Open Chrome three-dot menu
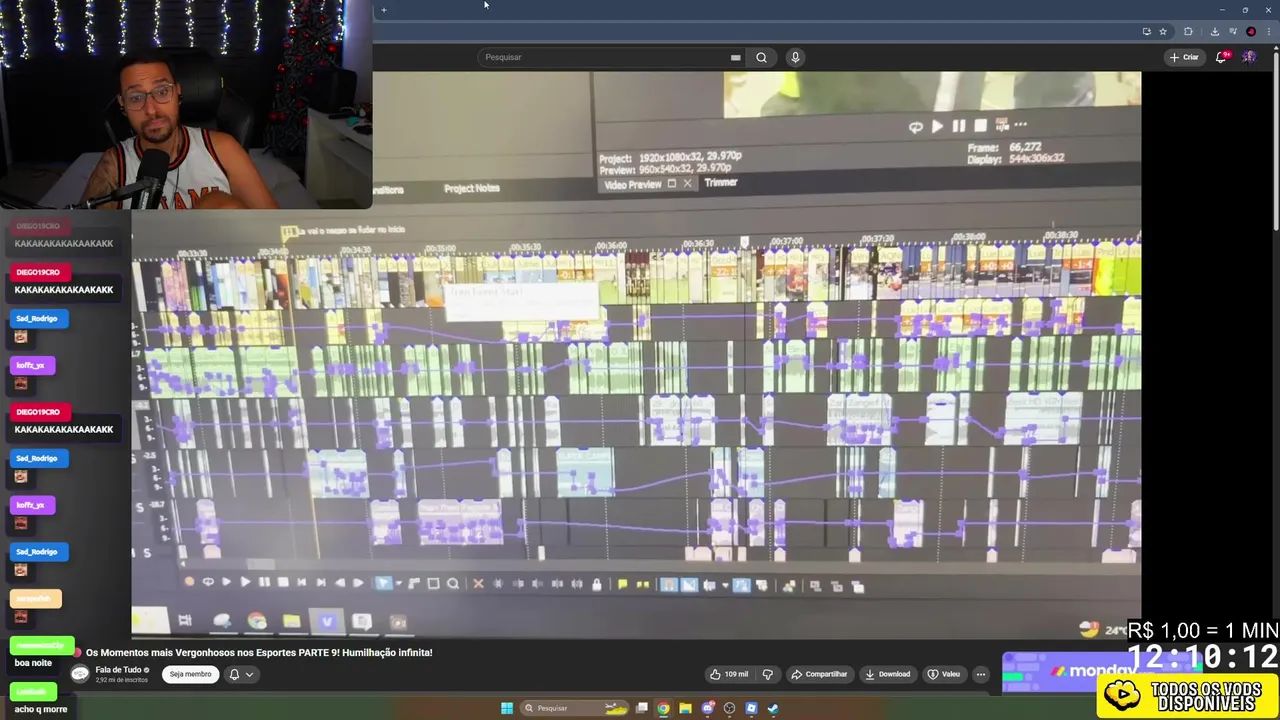Image resolution: width=1280 pixels, height=720 pixels. (x=1269, y=31)
